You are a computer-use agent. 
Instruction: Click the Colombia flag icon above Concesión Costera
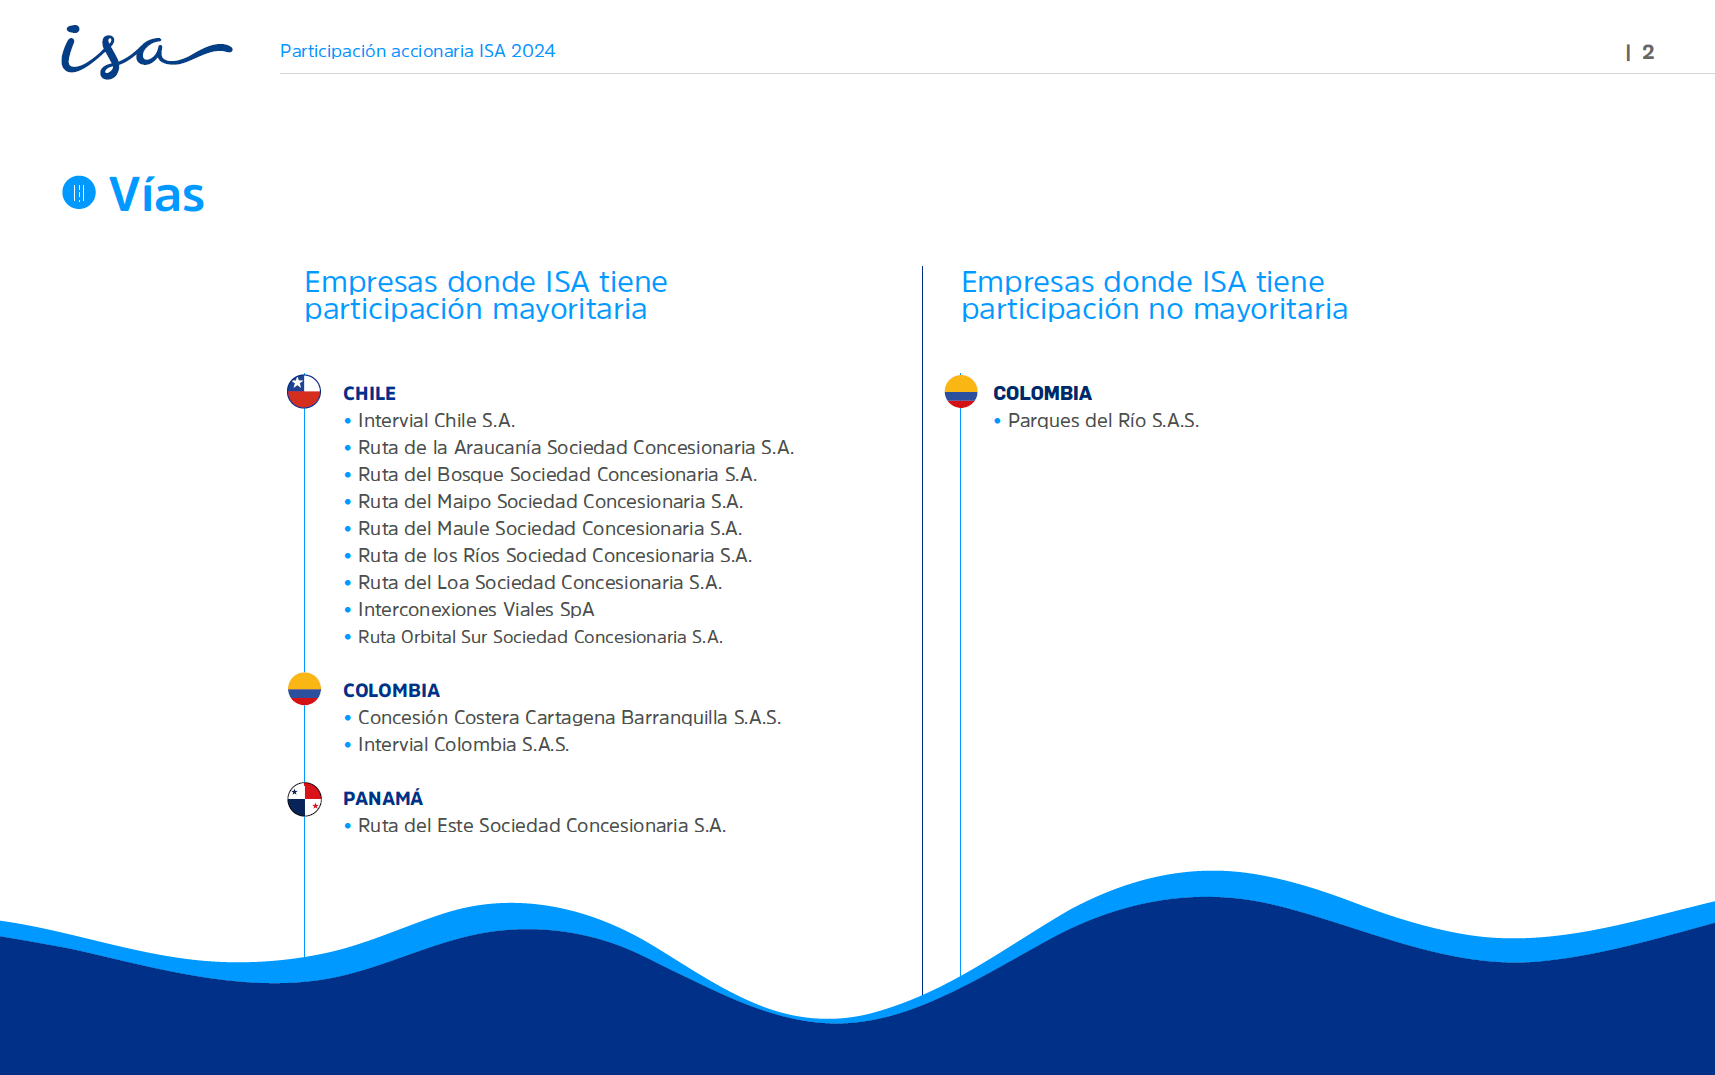coord(304,689)
